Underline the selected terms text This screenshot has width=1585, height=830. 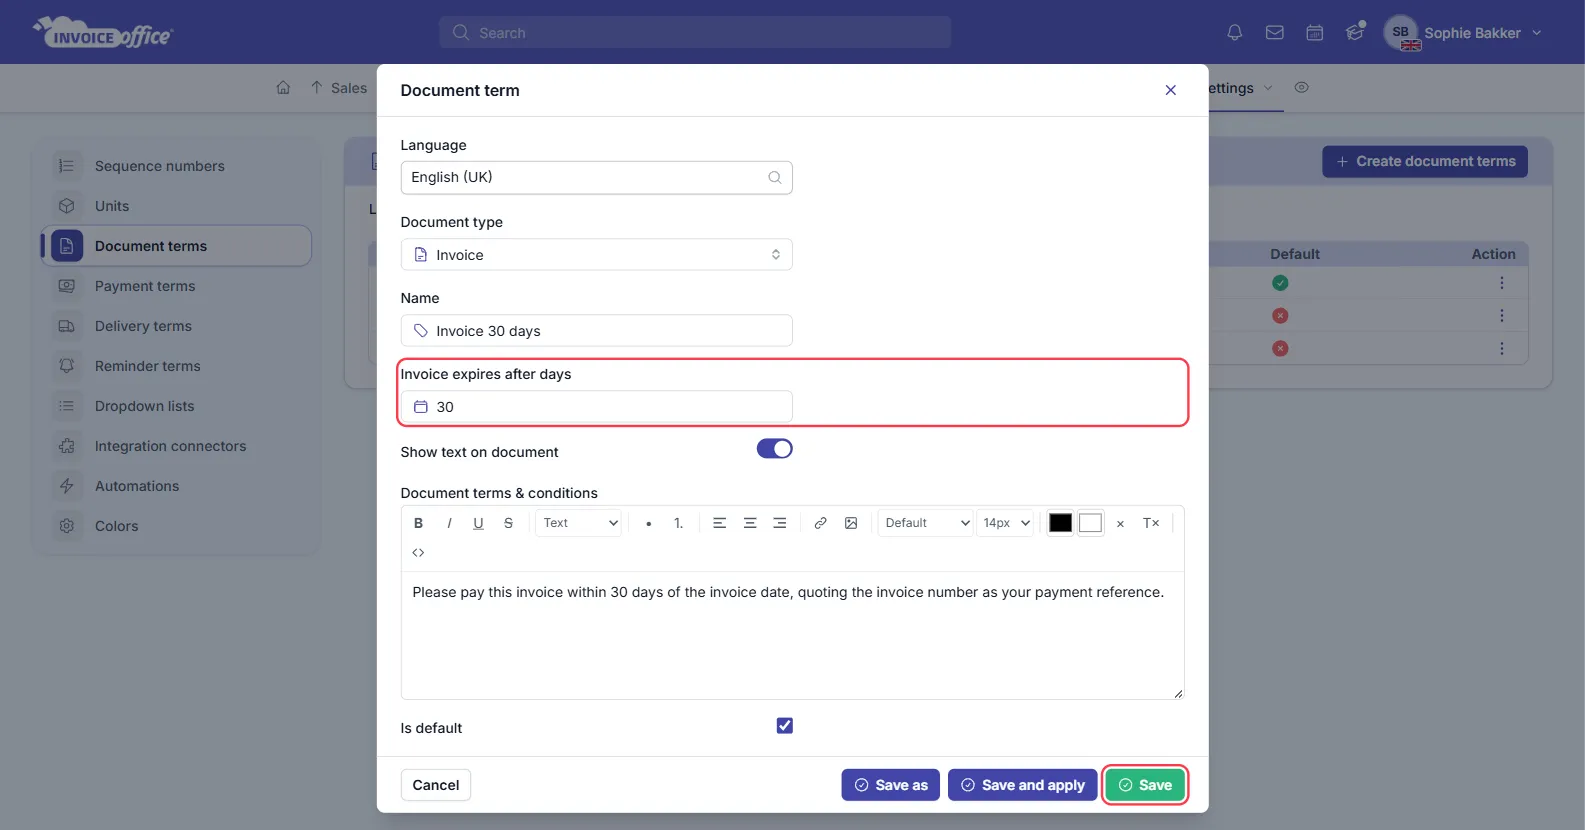(478, 523)
